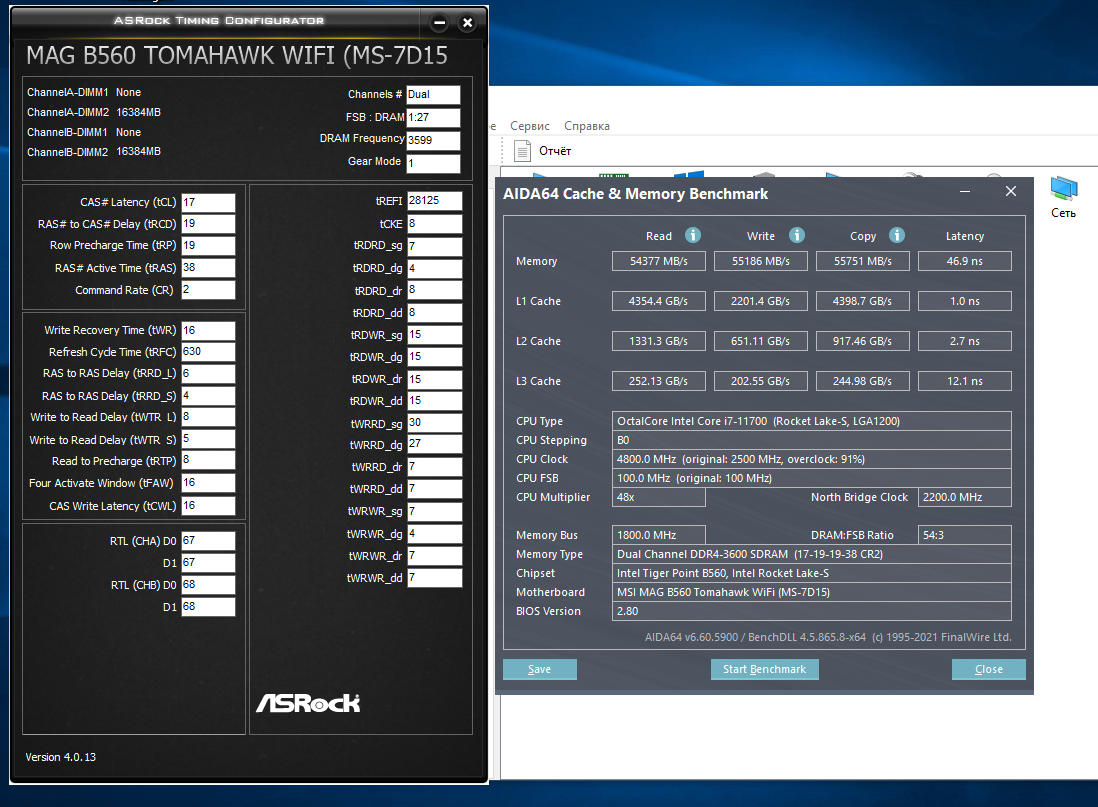Viewport: 1098px width, 807px height.
Task: Open the Сервис menu
Action: [x=529, y=126]
